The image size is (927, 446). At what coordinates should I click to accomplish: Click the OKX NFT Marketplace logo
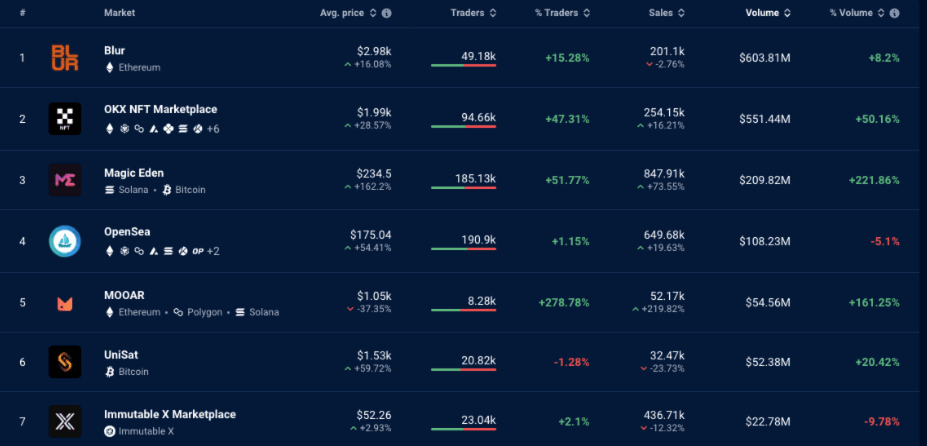pyautogui.click(x=65, y=119)
